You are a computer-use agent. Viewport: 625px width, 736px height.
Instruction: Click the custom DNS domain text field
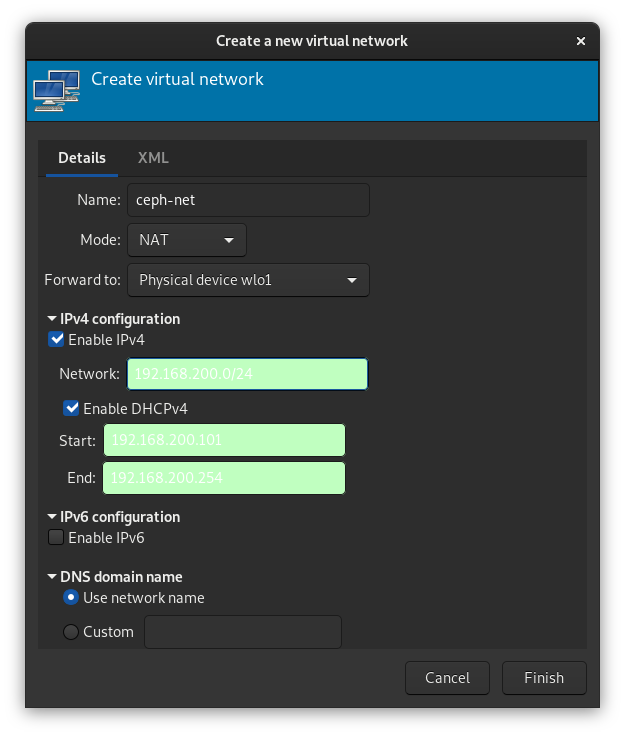(243, 632)
